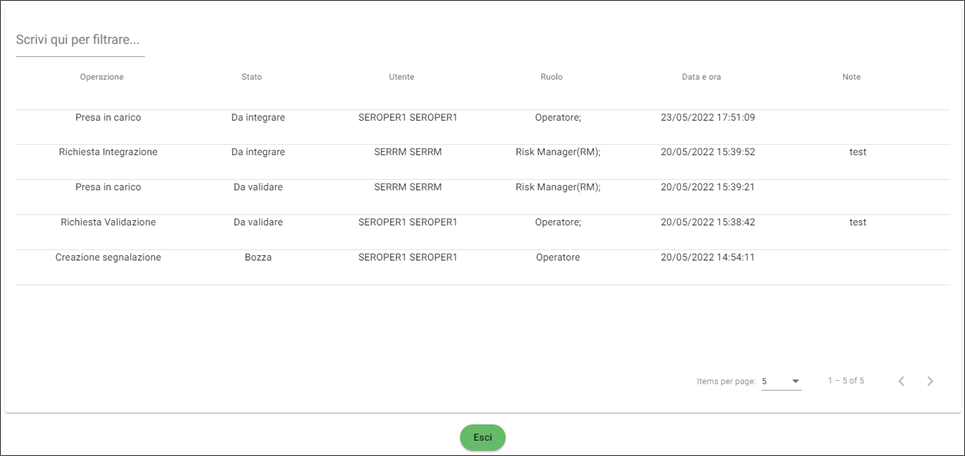965x456 pixels.
Task: Go to the previous page arrow
Action: coord(901,381)
